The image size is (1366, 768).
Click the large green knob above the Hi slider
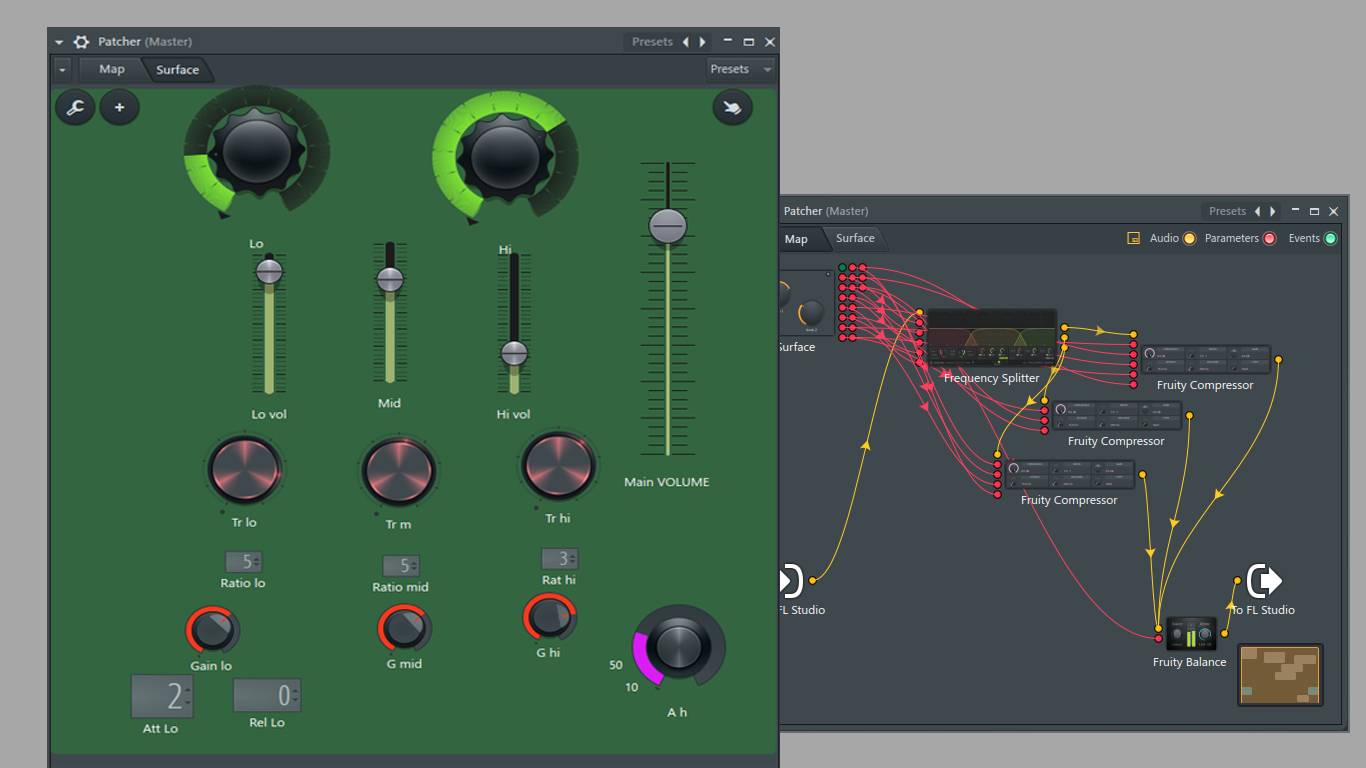(x=505, y=156)
